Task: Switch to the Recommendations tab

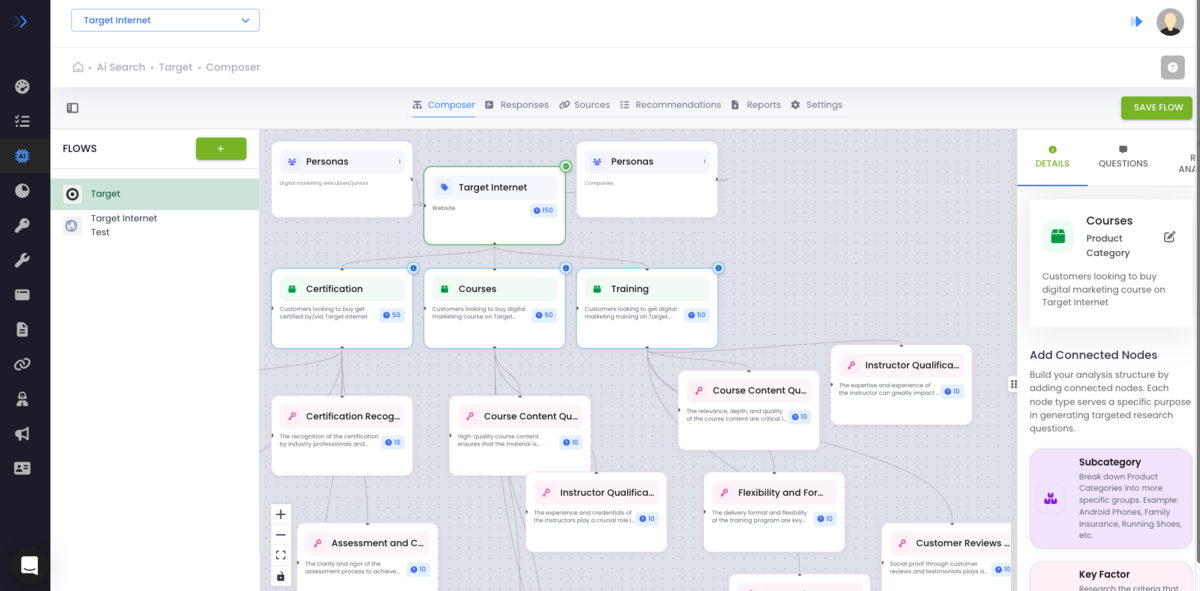Action: point(670,105)
